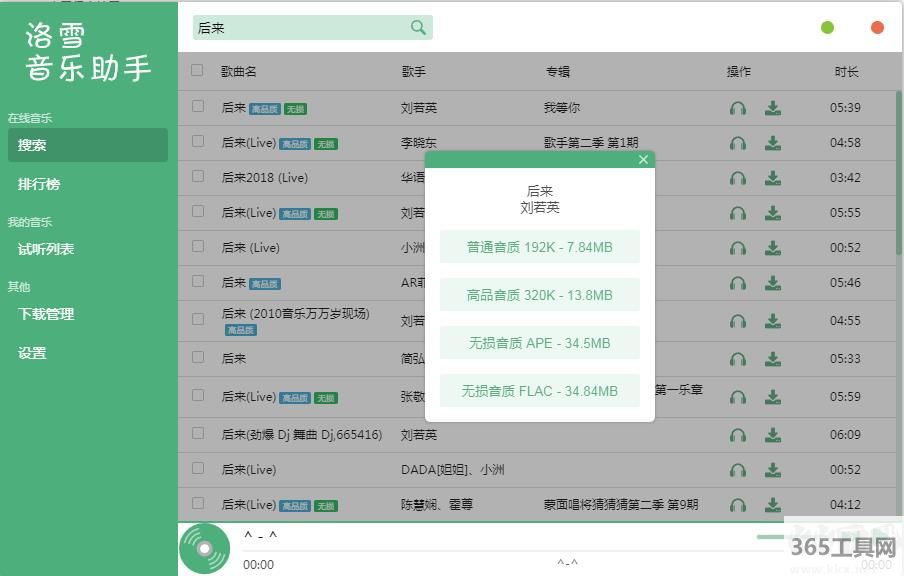Click the search box containing 后来
904x576 pixels.
pos(300,28)
